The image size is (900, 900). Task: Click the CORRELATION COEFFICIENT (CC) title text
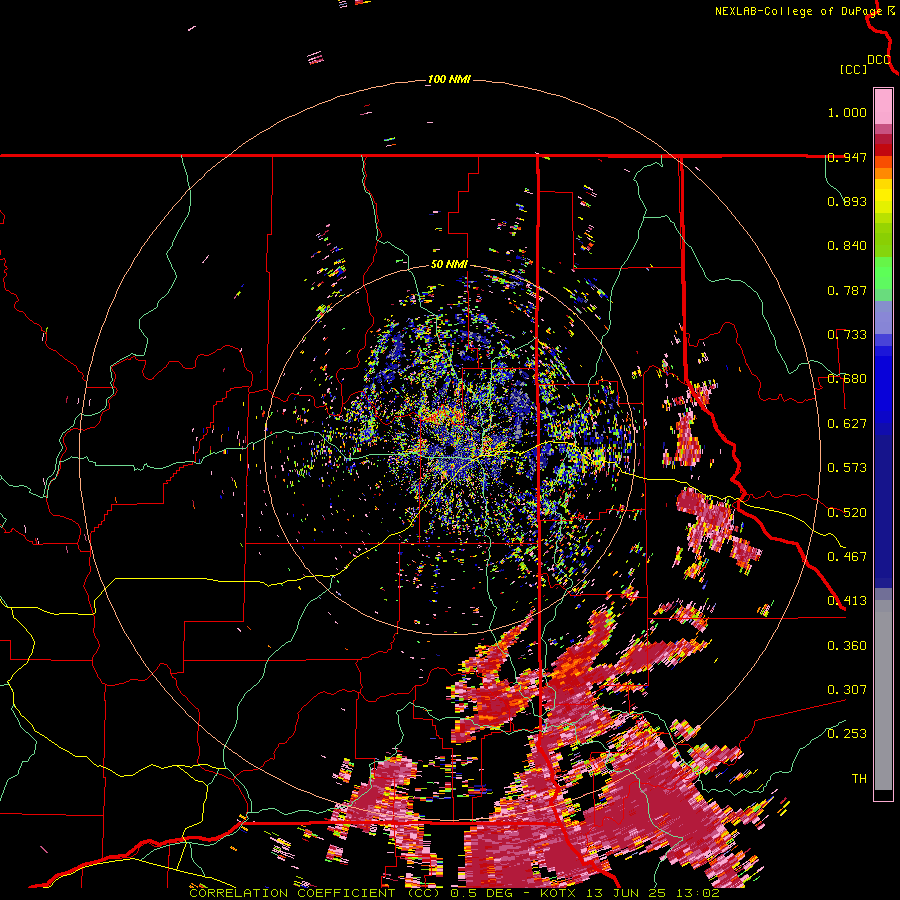click(x=315, y=893)
